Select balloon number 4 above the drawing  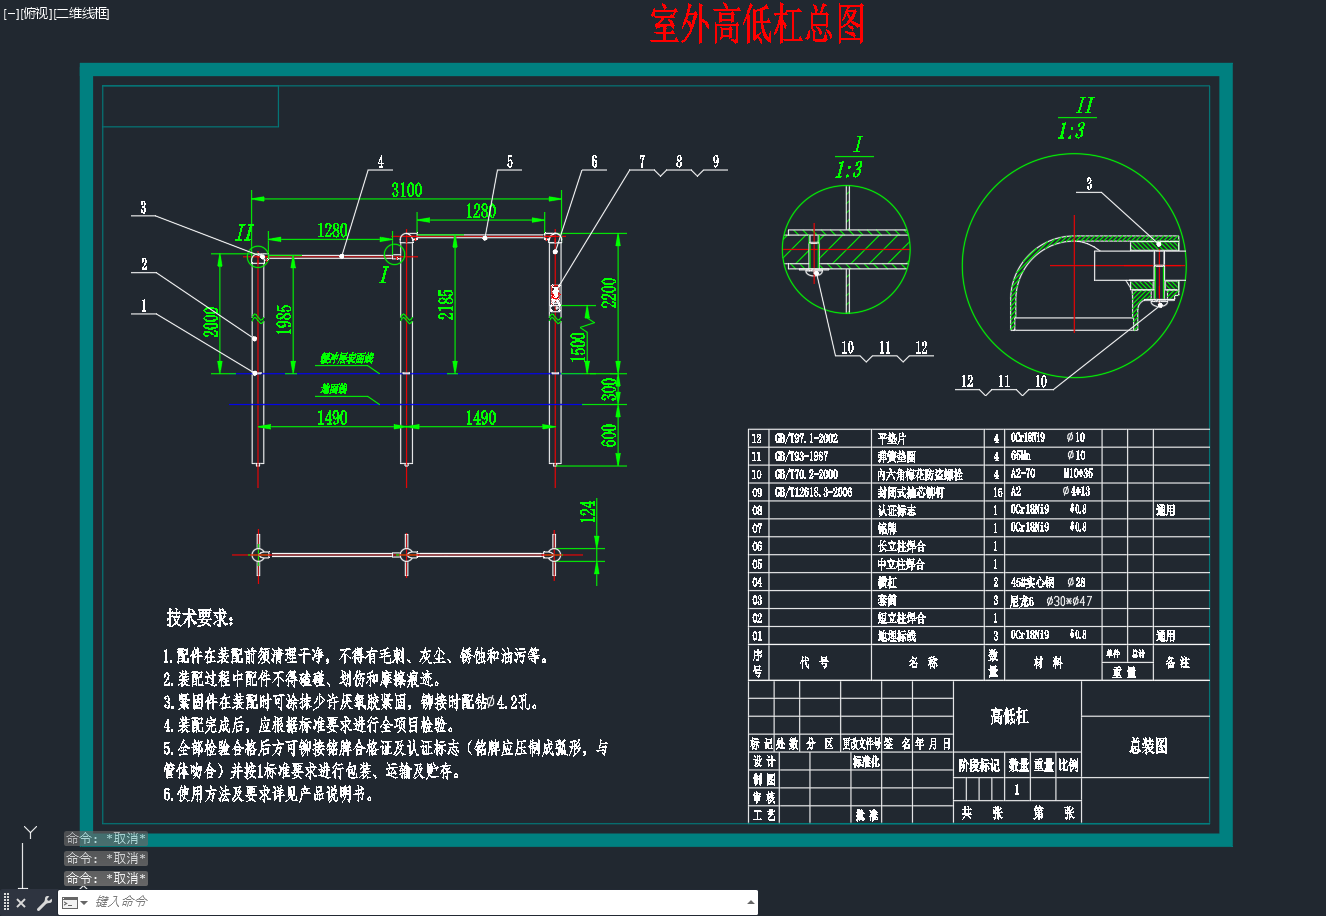[380, 162]
